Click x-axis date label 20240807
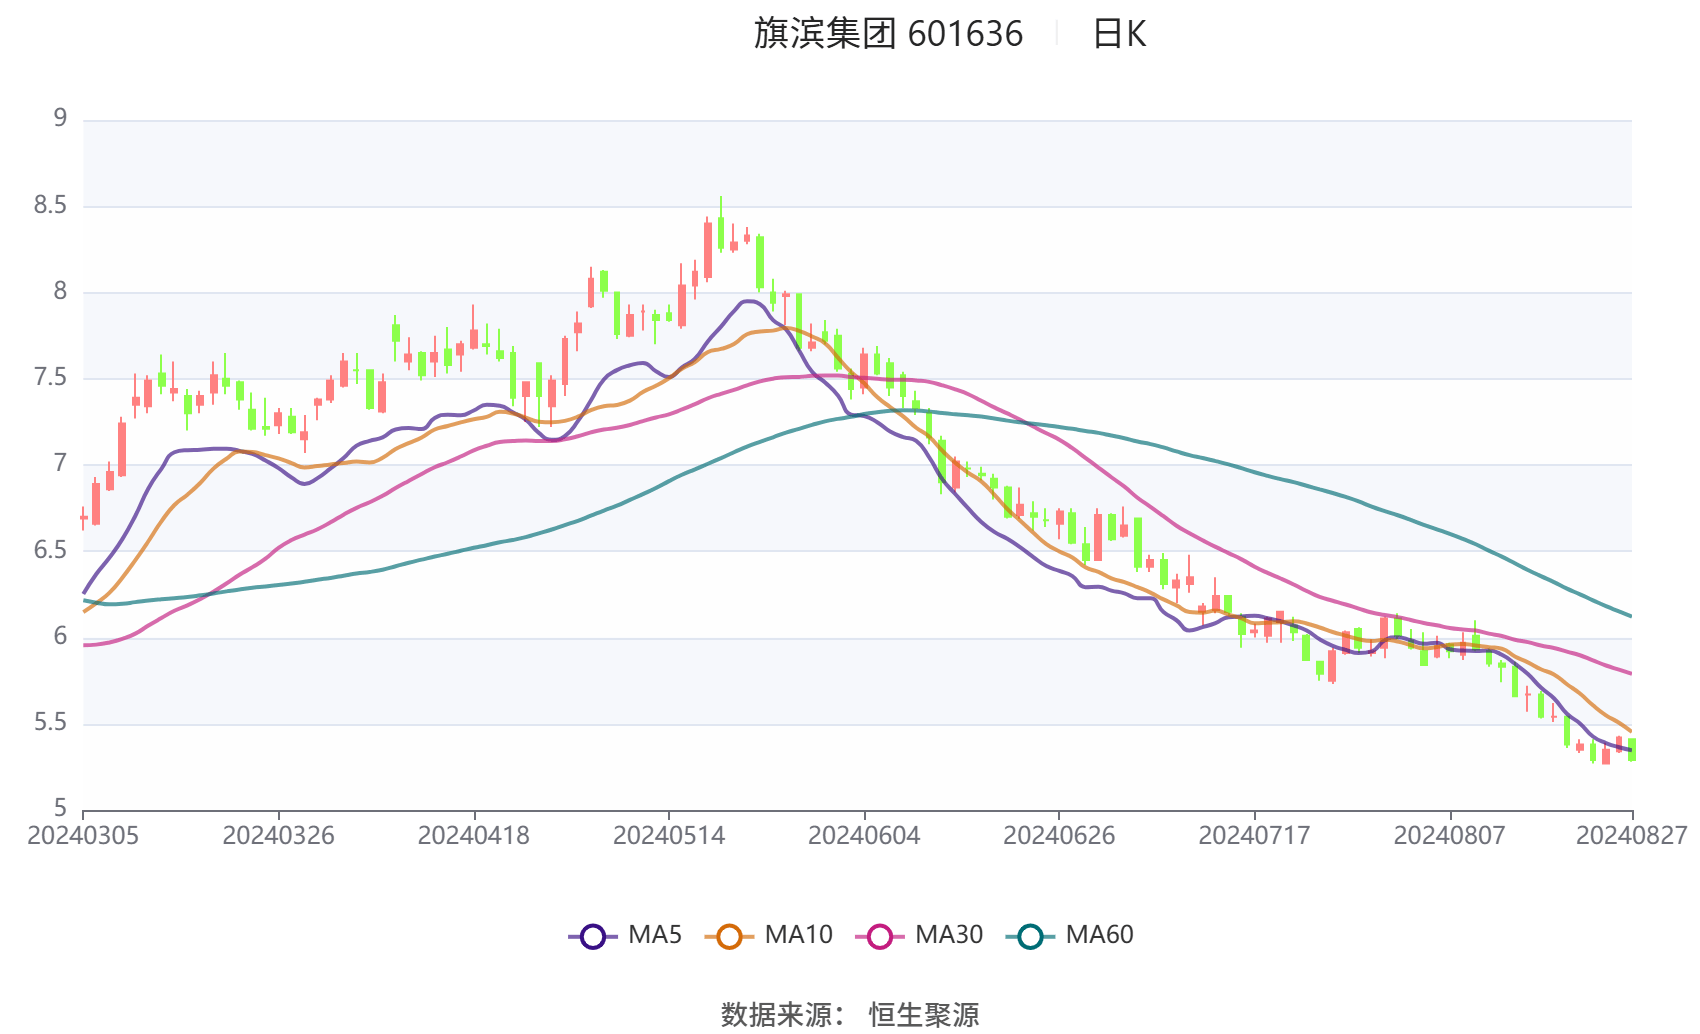Viewport: 1700px width, 1034px height. (x=1449, y=836)
